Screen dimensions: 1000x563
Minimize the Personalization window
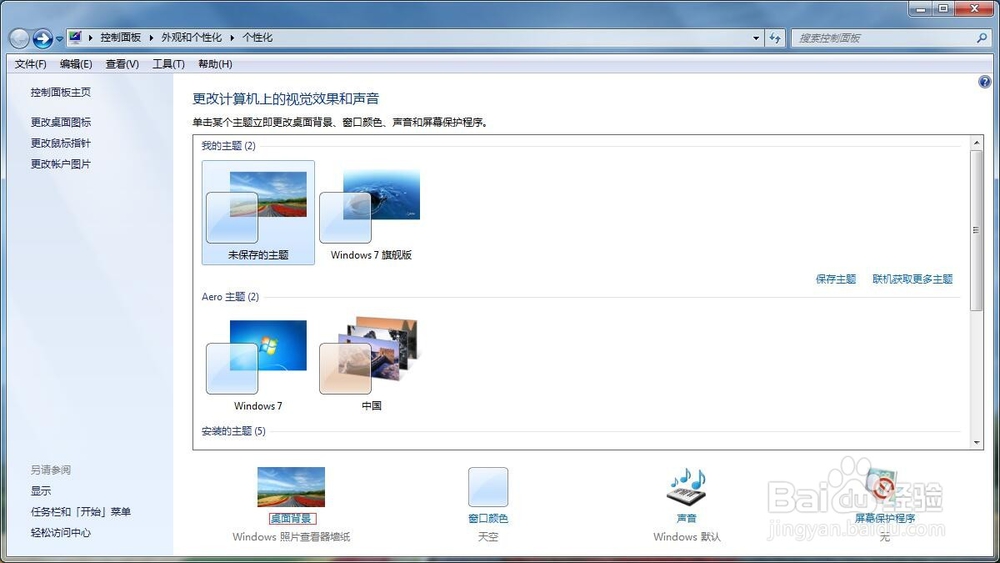[920, 8]
